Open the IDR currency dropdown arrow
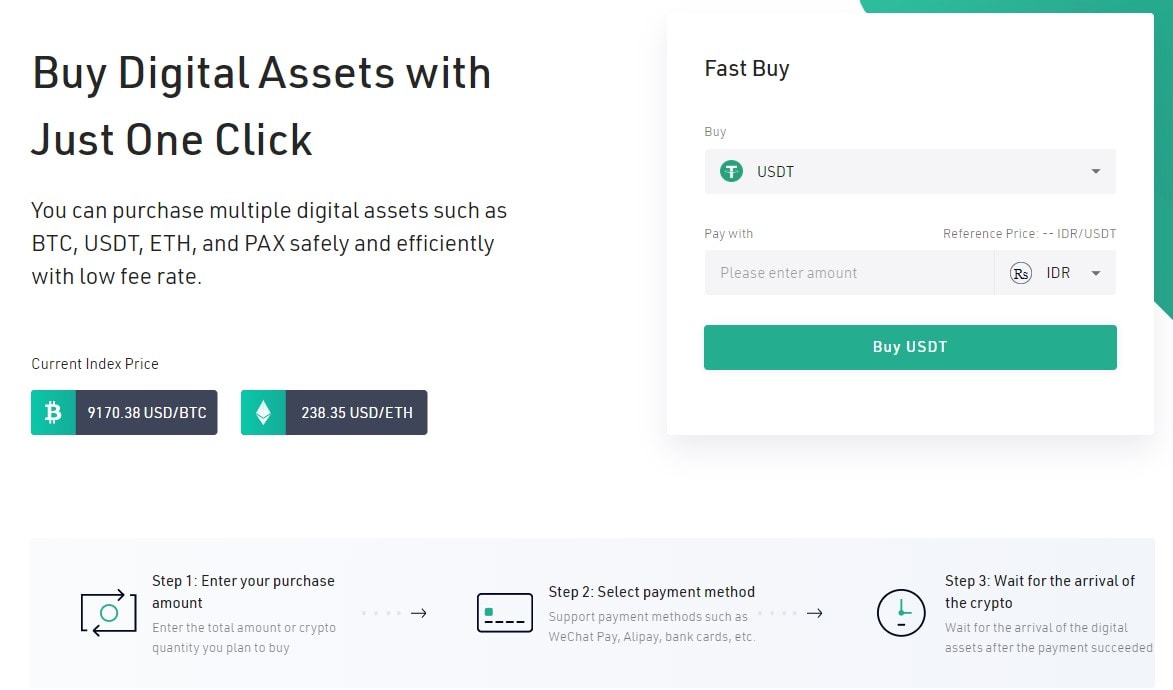The height and width of the screenshot is (690, 1173). (x=1096, y=273)
